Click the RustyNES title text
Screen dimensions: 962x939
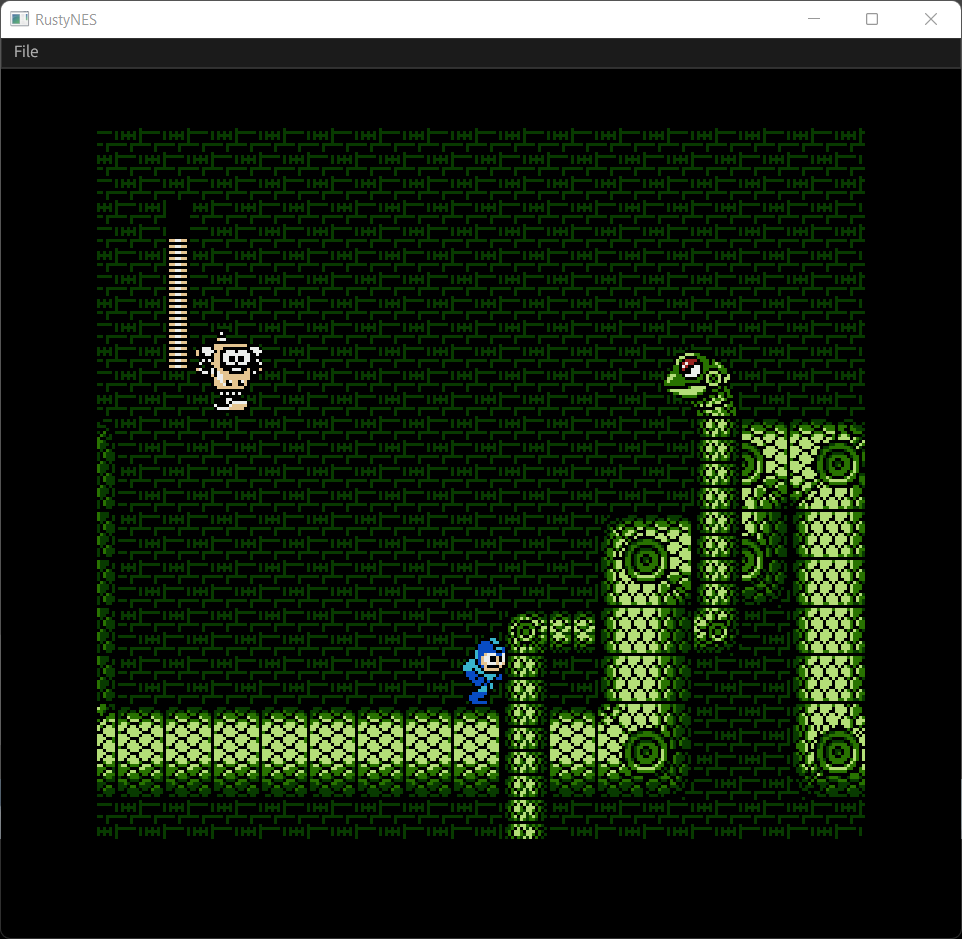click(x=66, y=20)
